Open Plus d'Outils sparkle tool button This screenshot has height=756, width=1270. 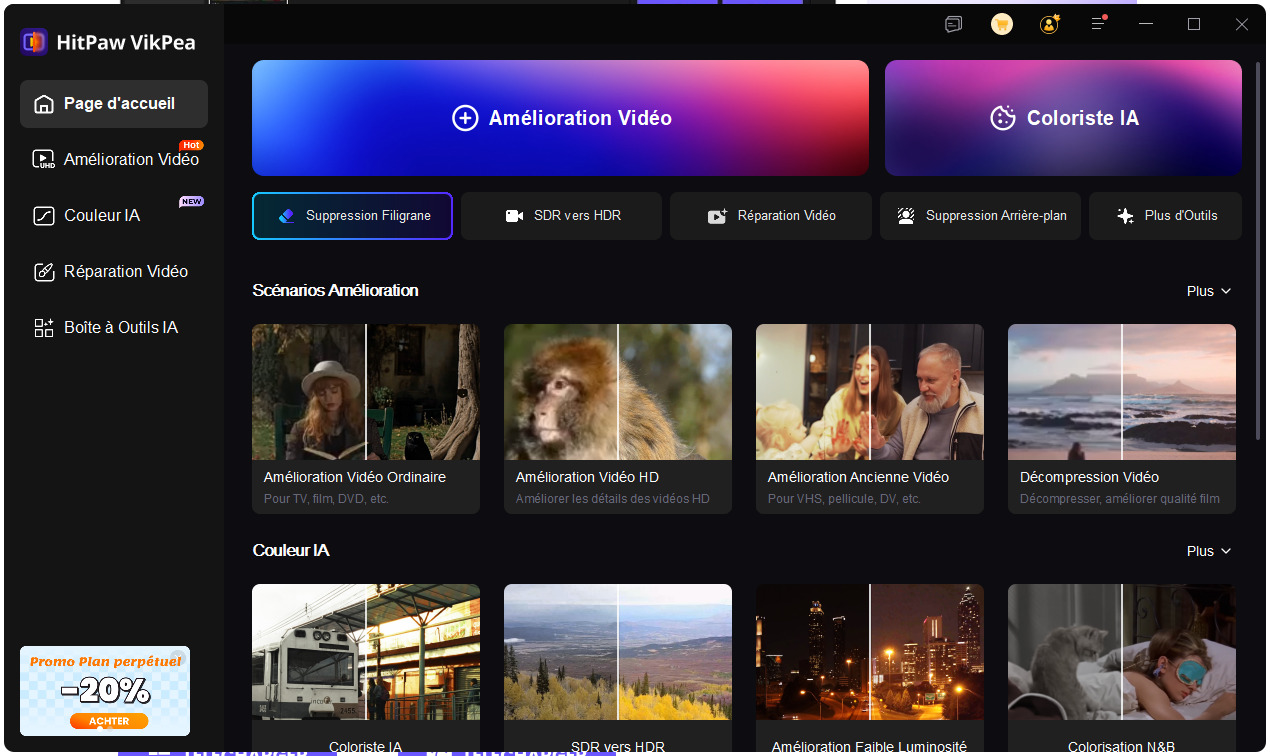click(x=1165, y=216)
